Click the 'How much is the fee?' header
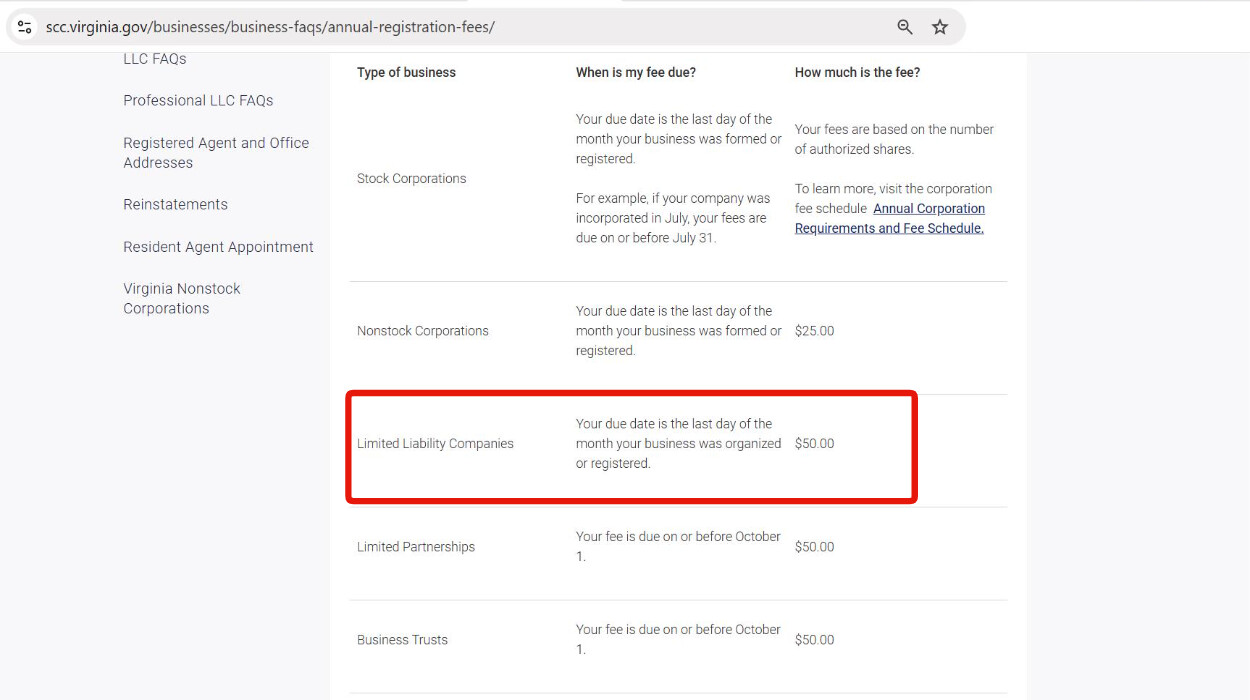Image resolution: width=1250 pixels, height=700 pixels. pos(857,72)
